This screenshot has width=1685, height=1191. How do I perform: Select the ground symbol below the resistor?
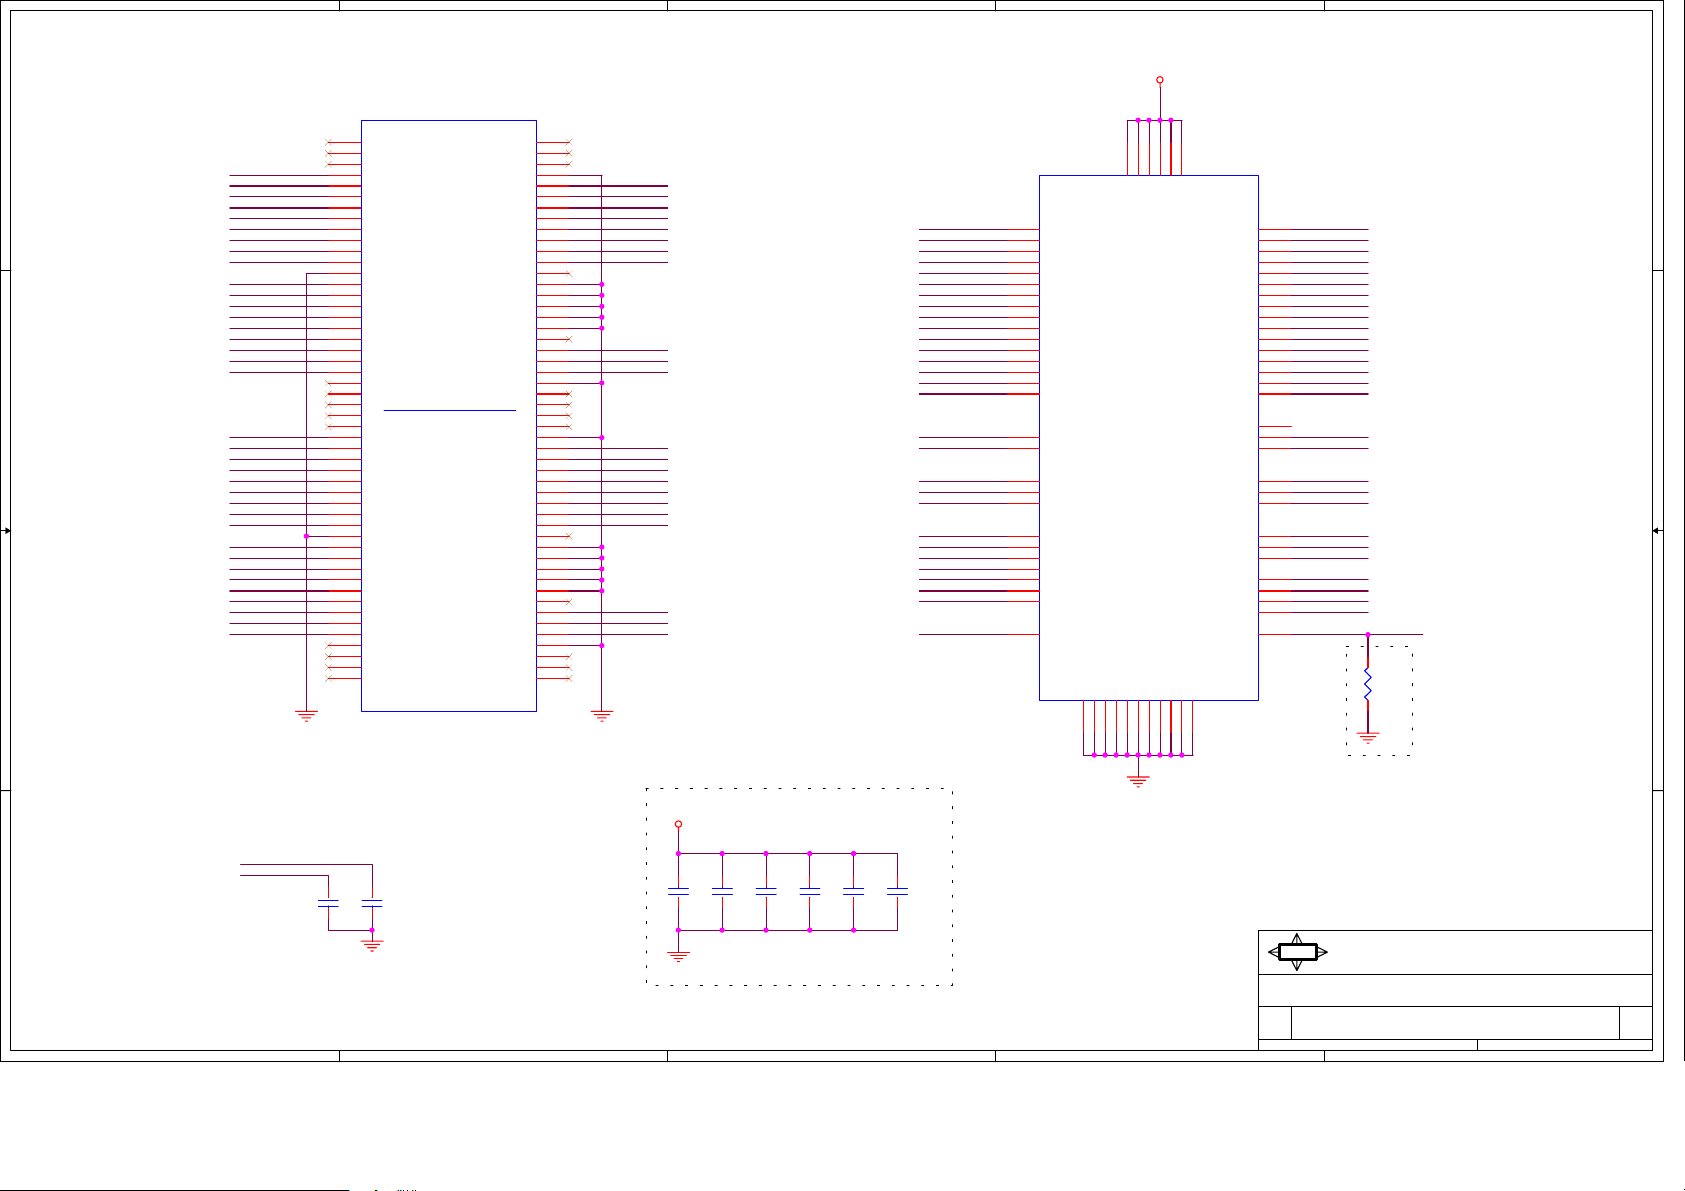(x=1368, y=738)
